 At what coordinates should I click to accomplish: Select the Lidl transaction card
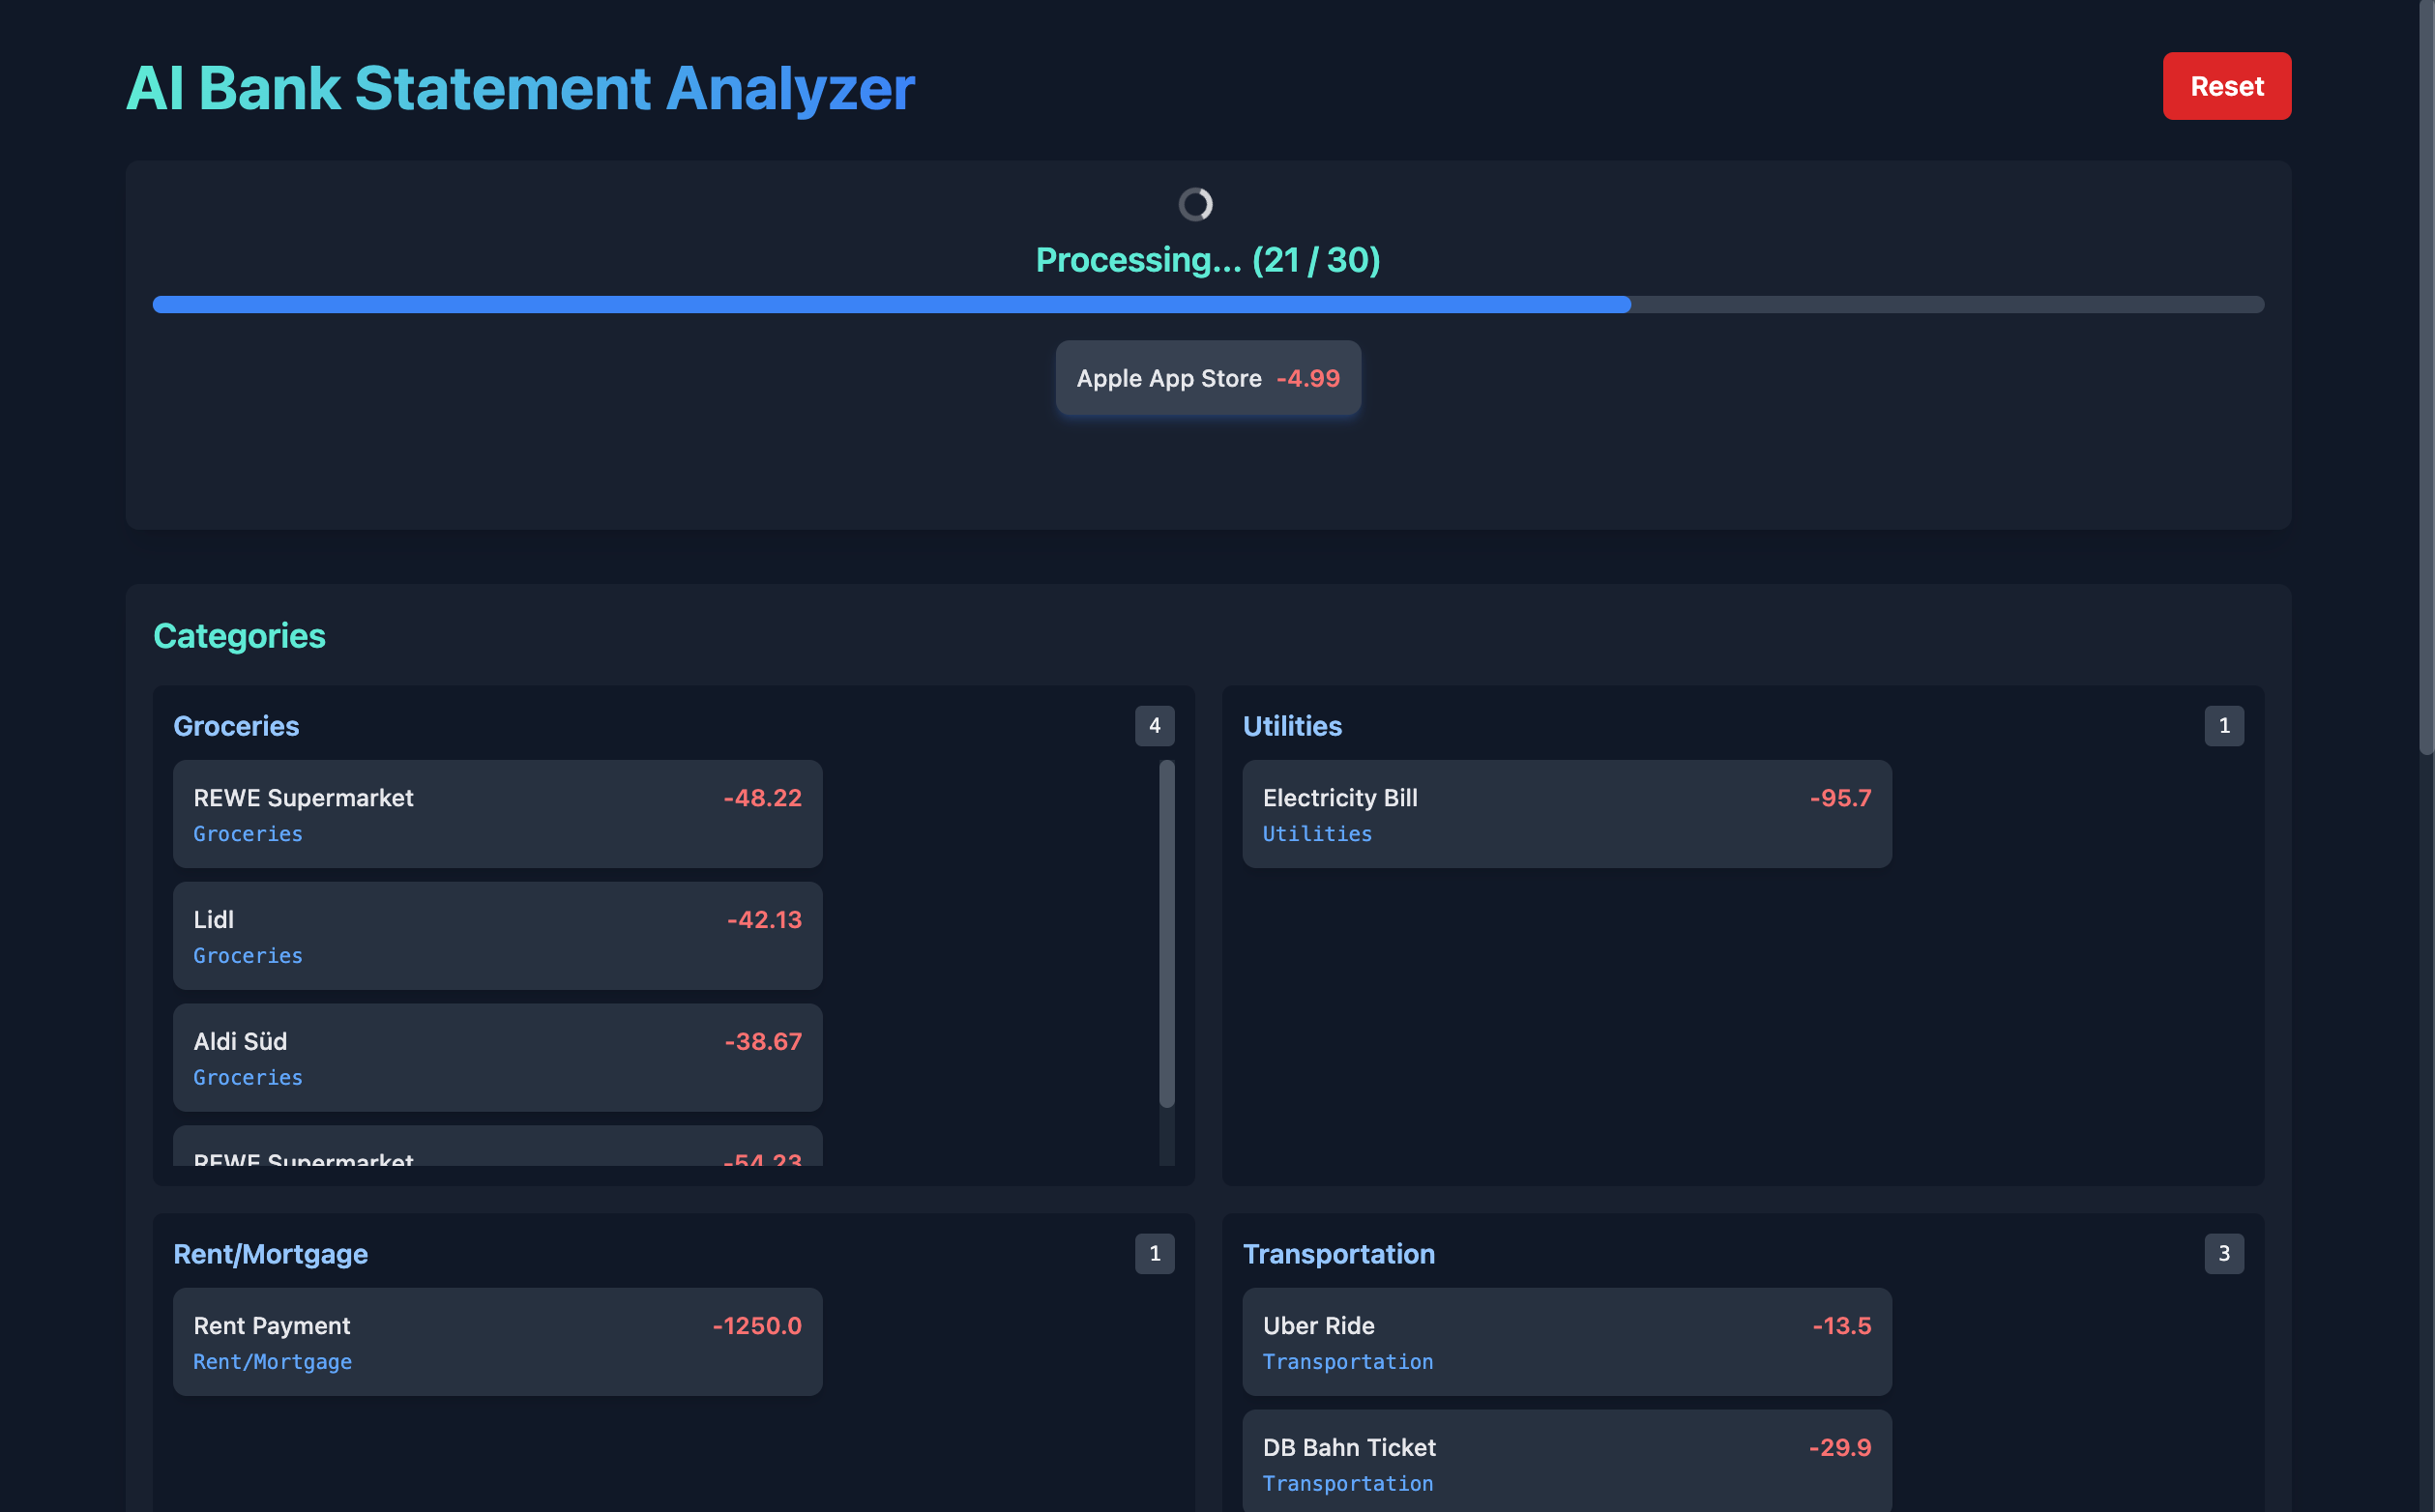click(497, 936)
